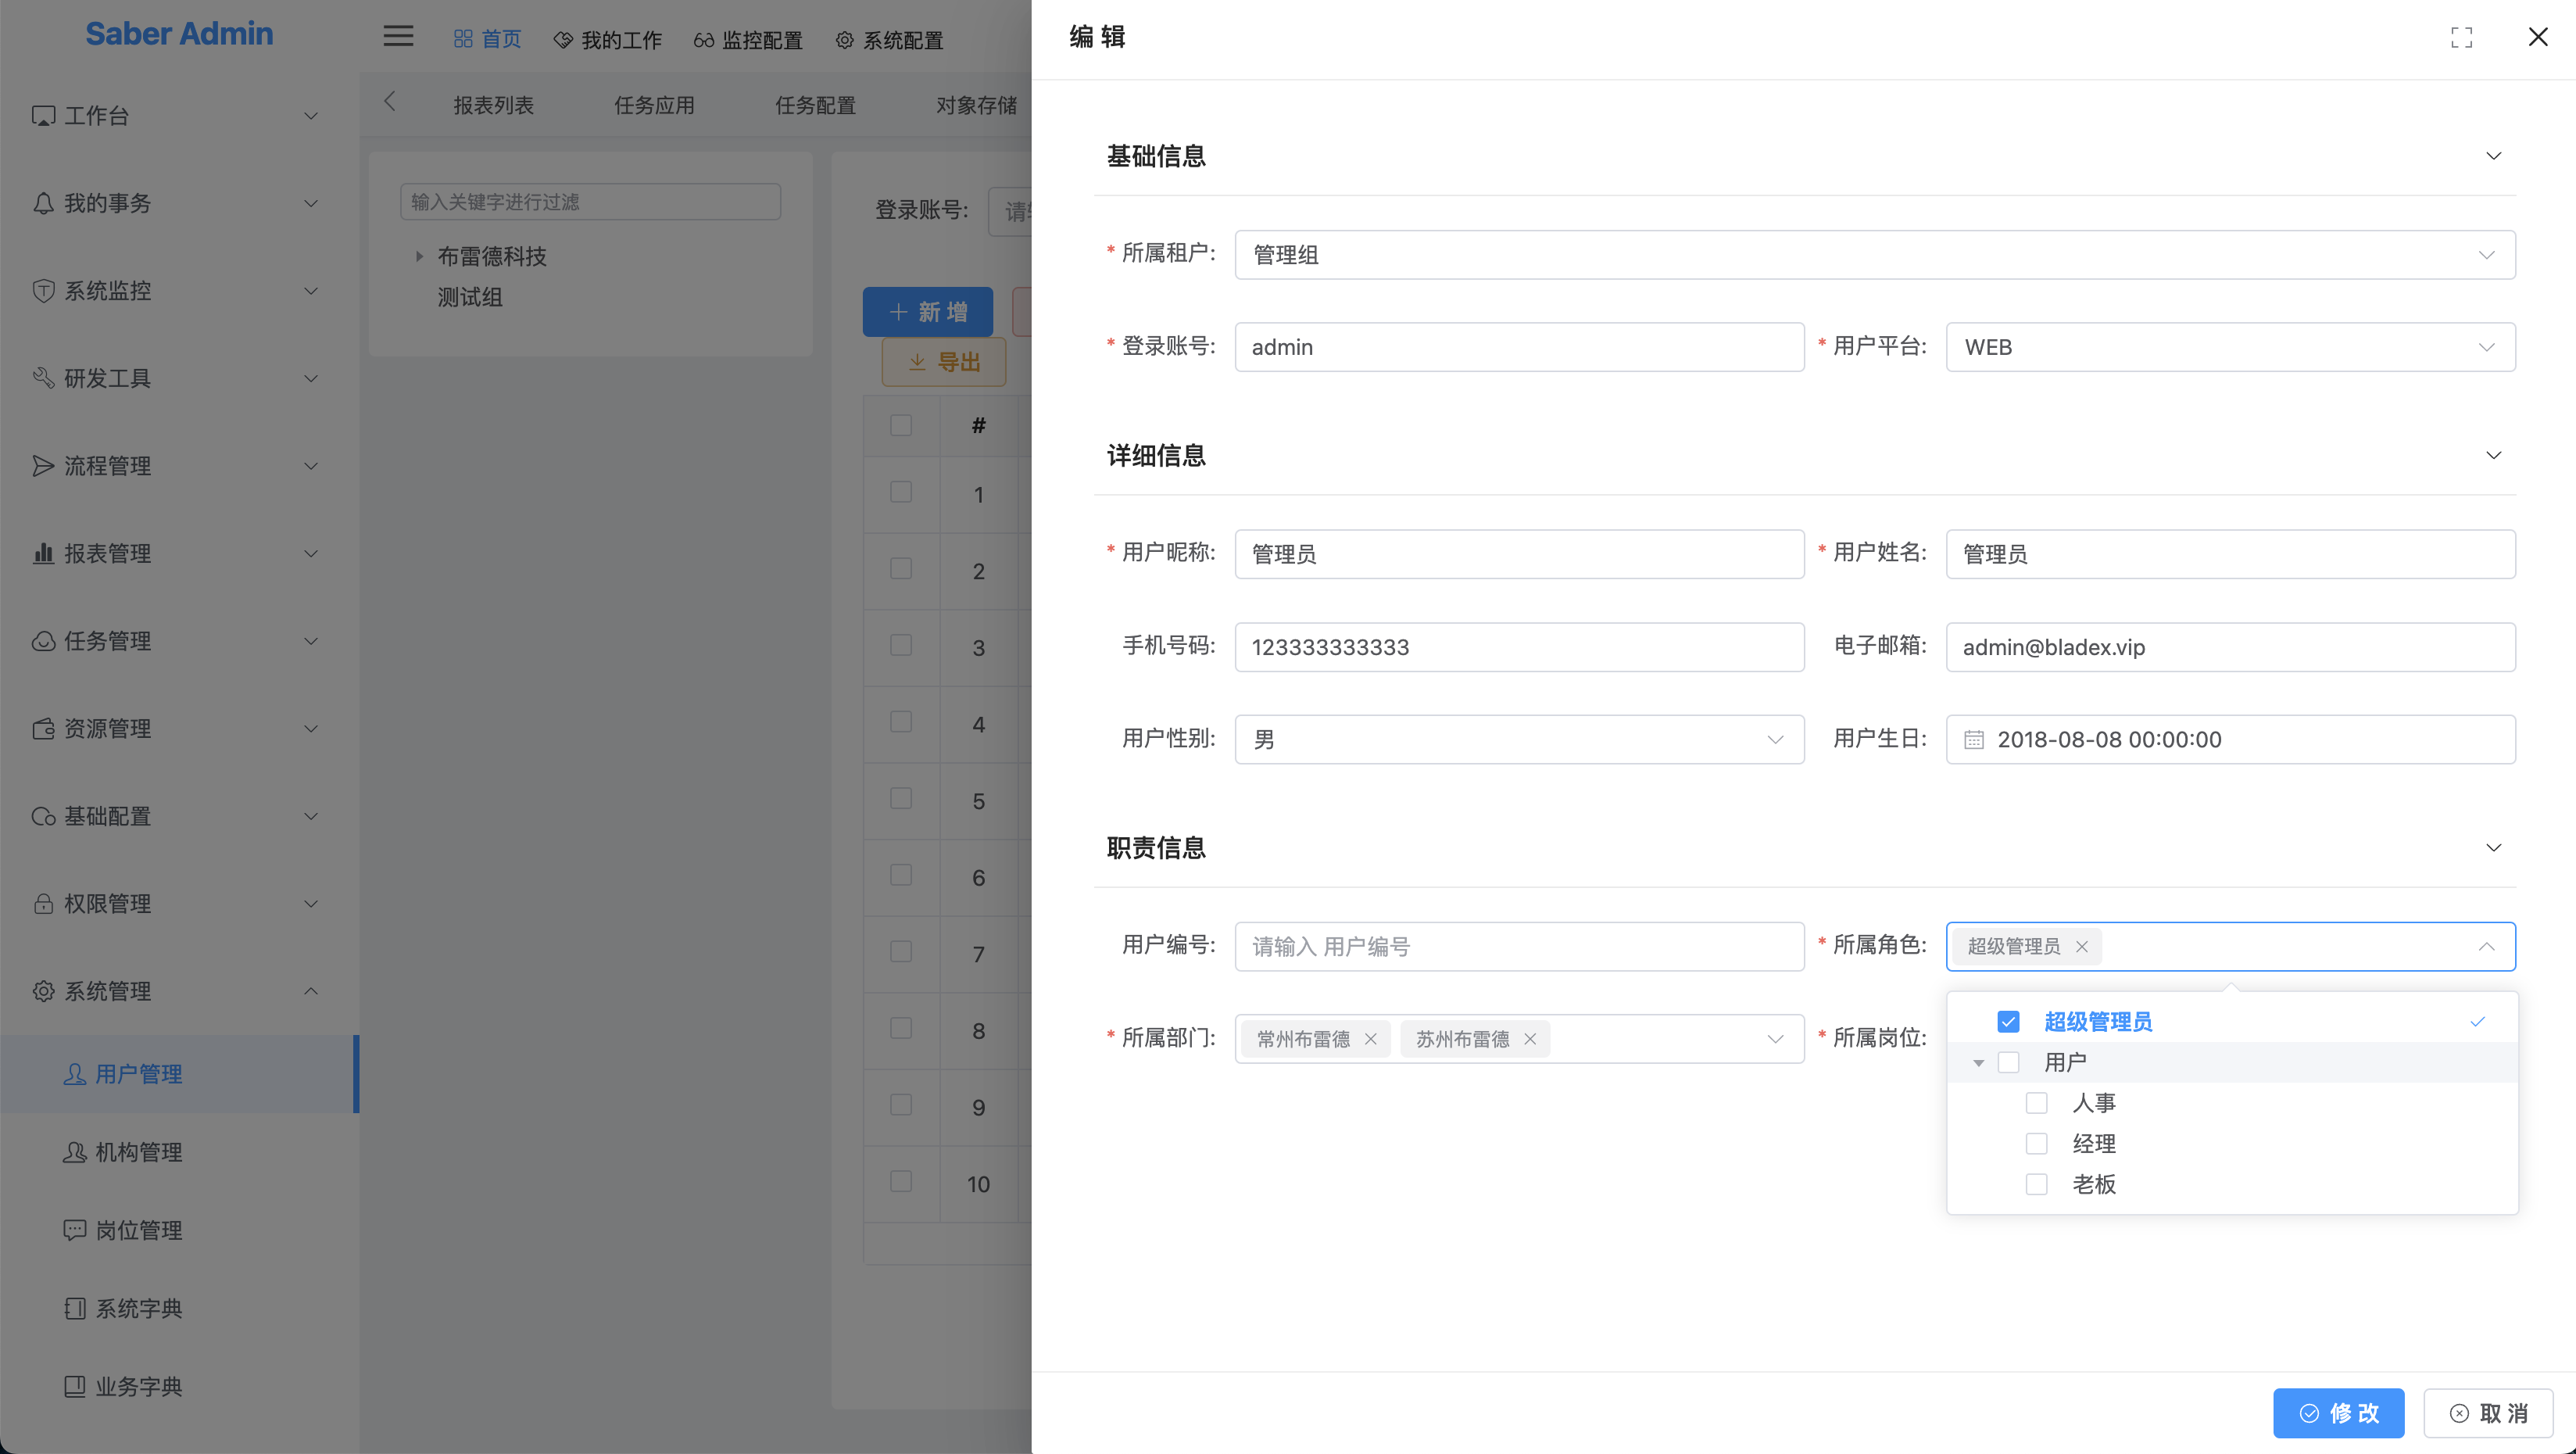2576x1454 pixels.
Task: Remove the 常州布雷德 department tag
Action: coord(1370,1039)
